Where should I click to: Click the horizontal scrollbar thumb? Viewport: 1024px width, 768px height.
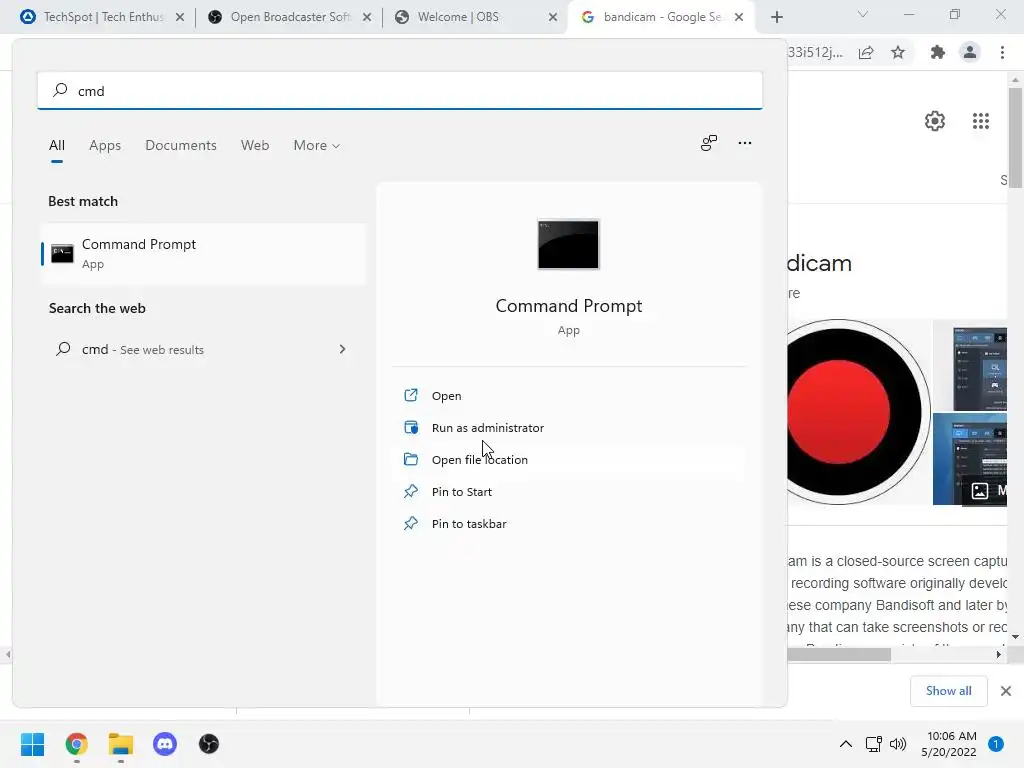pos(839,654)
